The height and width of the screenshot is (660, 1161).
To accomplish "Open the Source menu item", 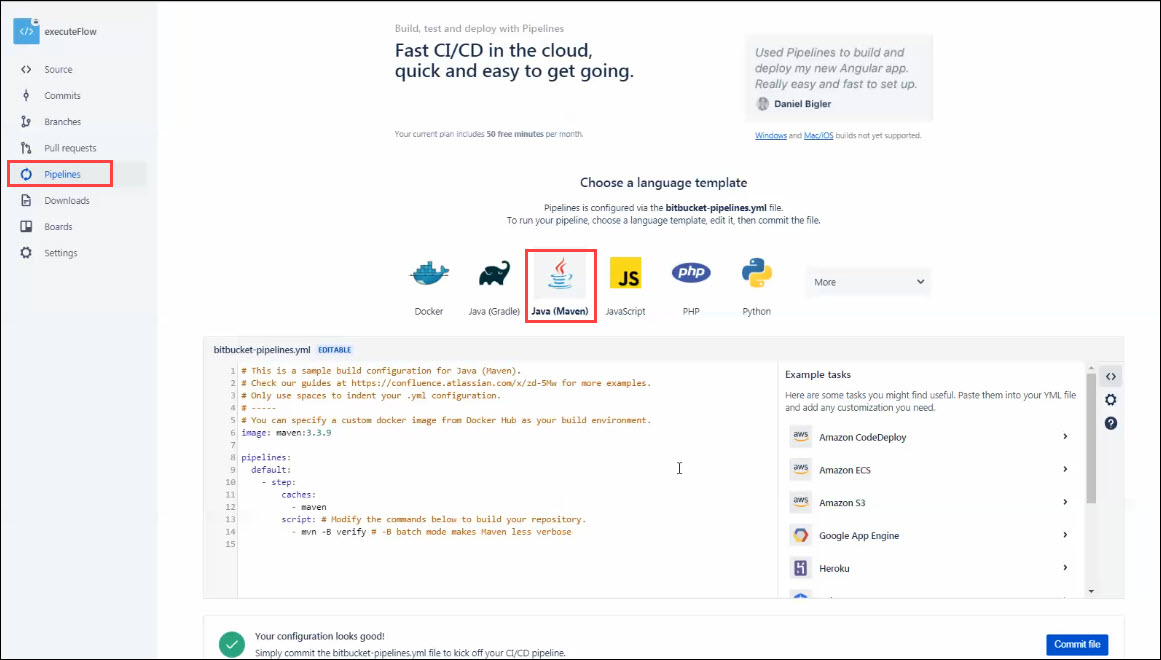I will pyautogui.click(x=58, y=70).
